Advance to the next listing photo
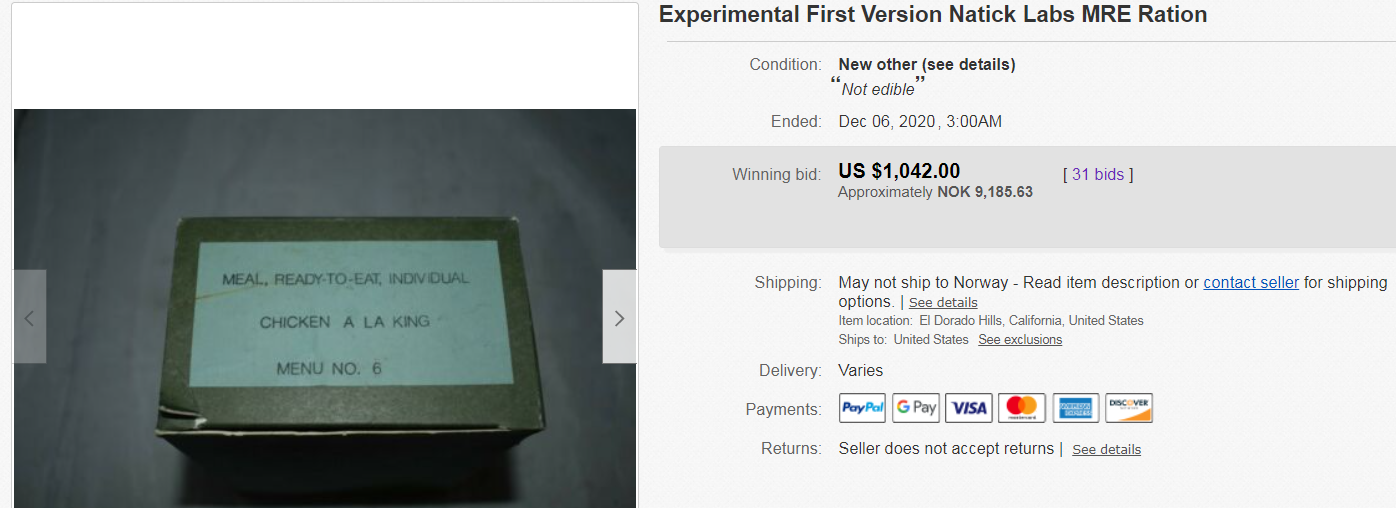This screenshot has height=508, width=1396. coord(619,317)
